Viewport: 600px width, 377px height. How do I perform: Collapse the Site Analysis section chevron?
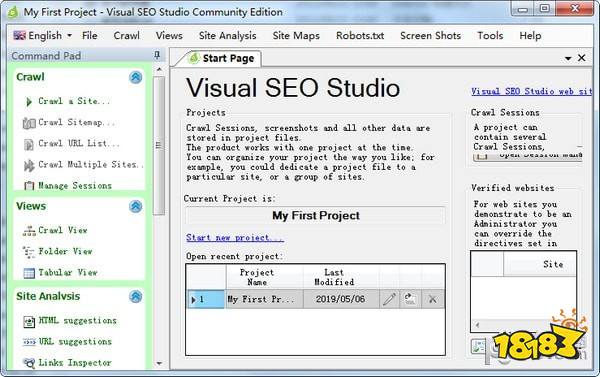(135, 296)
